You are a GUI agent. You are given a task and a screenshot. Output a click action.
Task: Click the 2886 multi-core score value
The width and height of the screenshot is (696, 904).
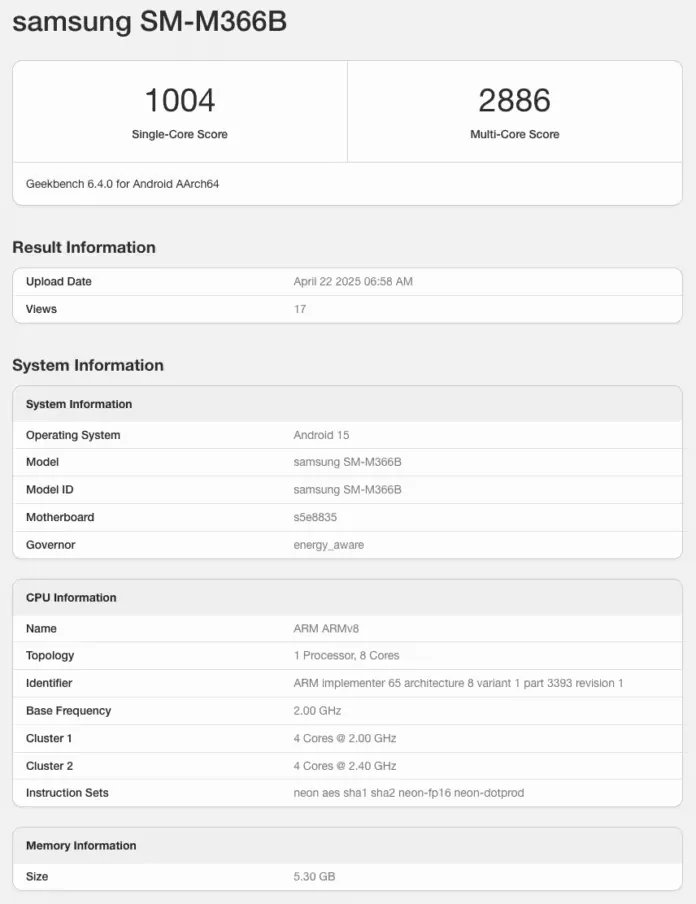click(x=514, y=100)
